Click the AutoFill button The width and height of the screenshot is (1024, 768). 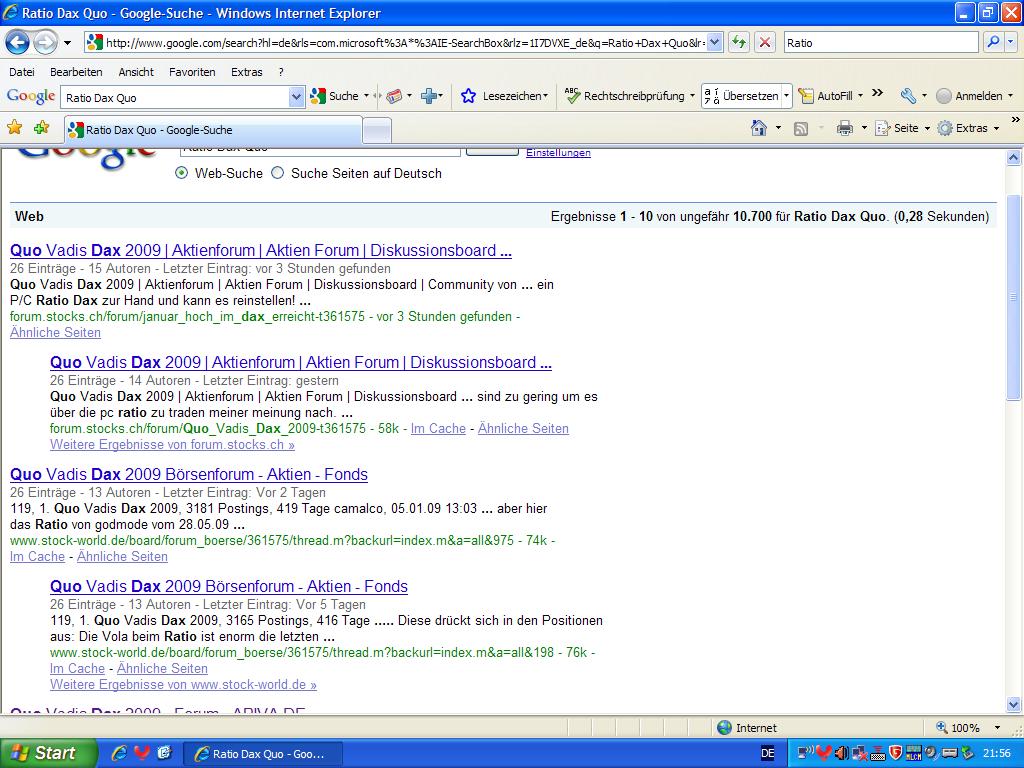825,96
